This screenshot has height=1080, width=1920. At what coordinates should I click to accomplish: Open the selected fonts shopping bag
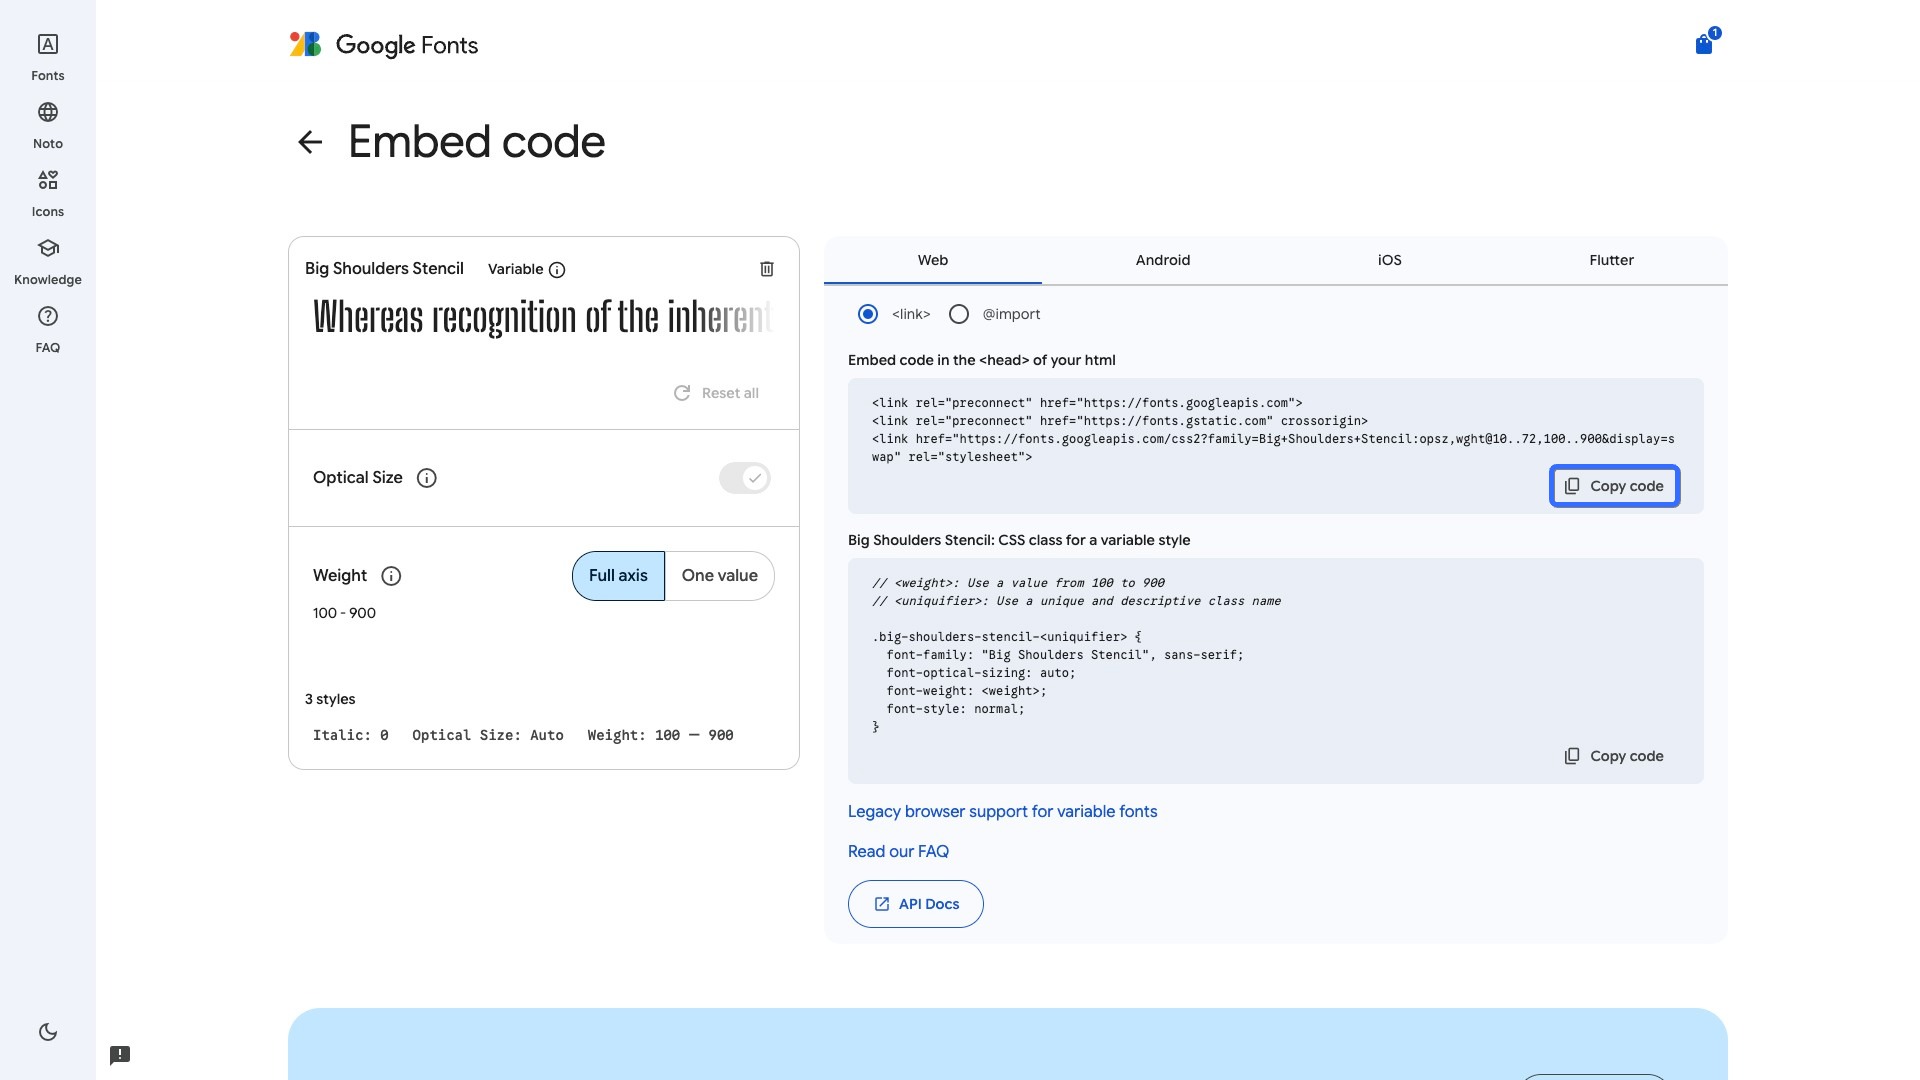tap(1704, 44)
